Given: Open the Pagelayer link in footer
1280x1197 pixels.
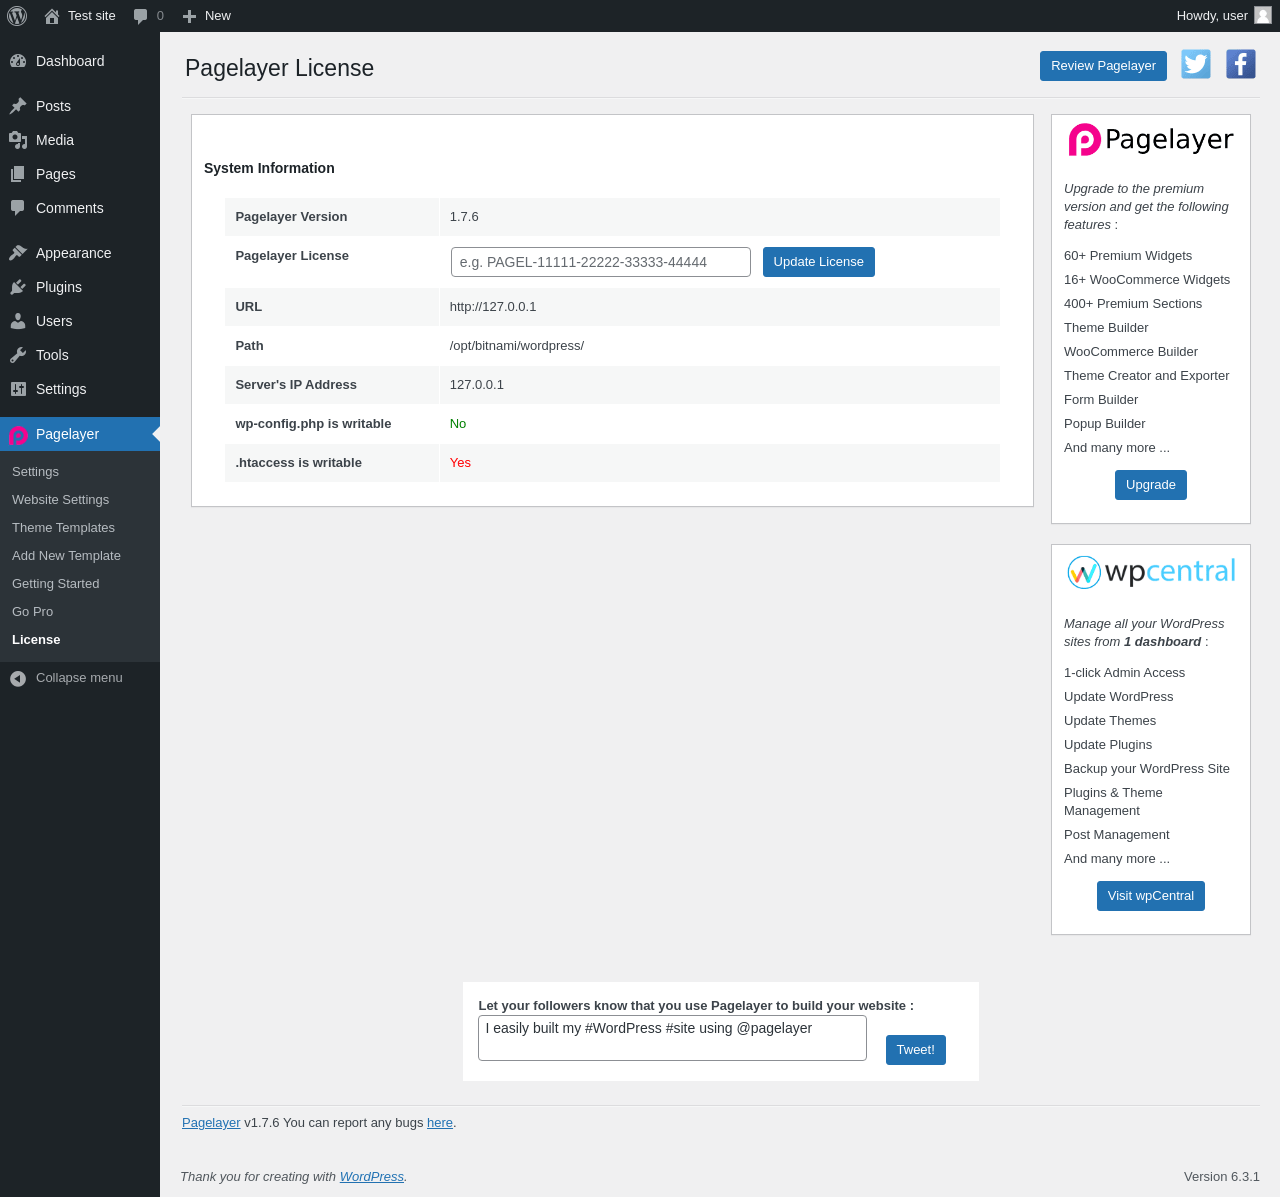Looking at the screenshot, I should [211, 1123].
